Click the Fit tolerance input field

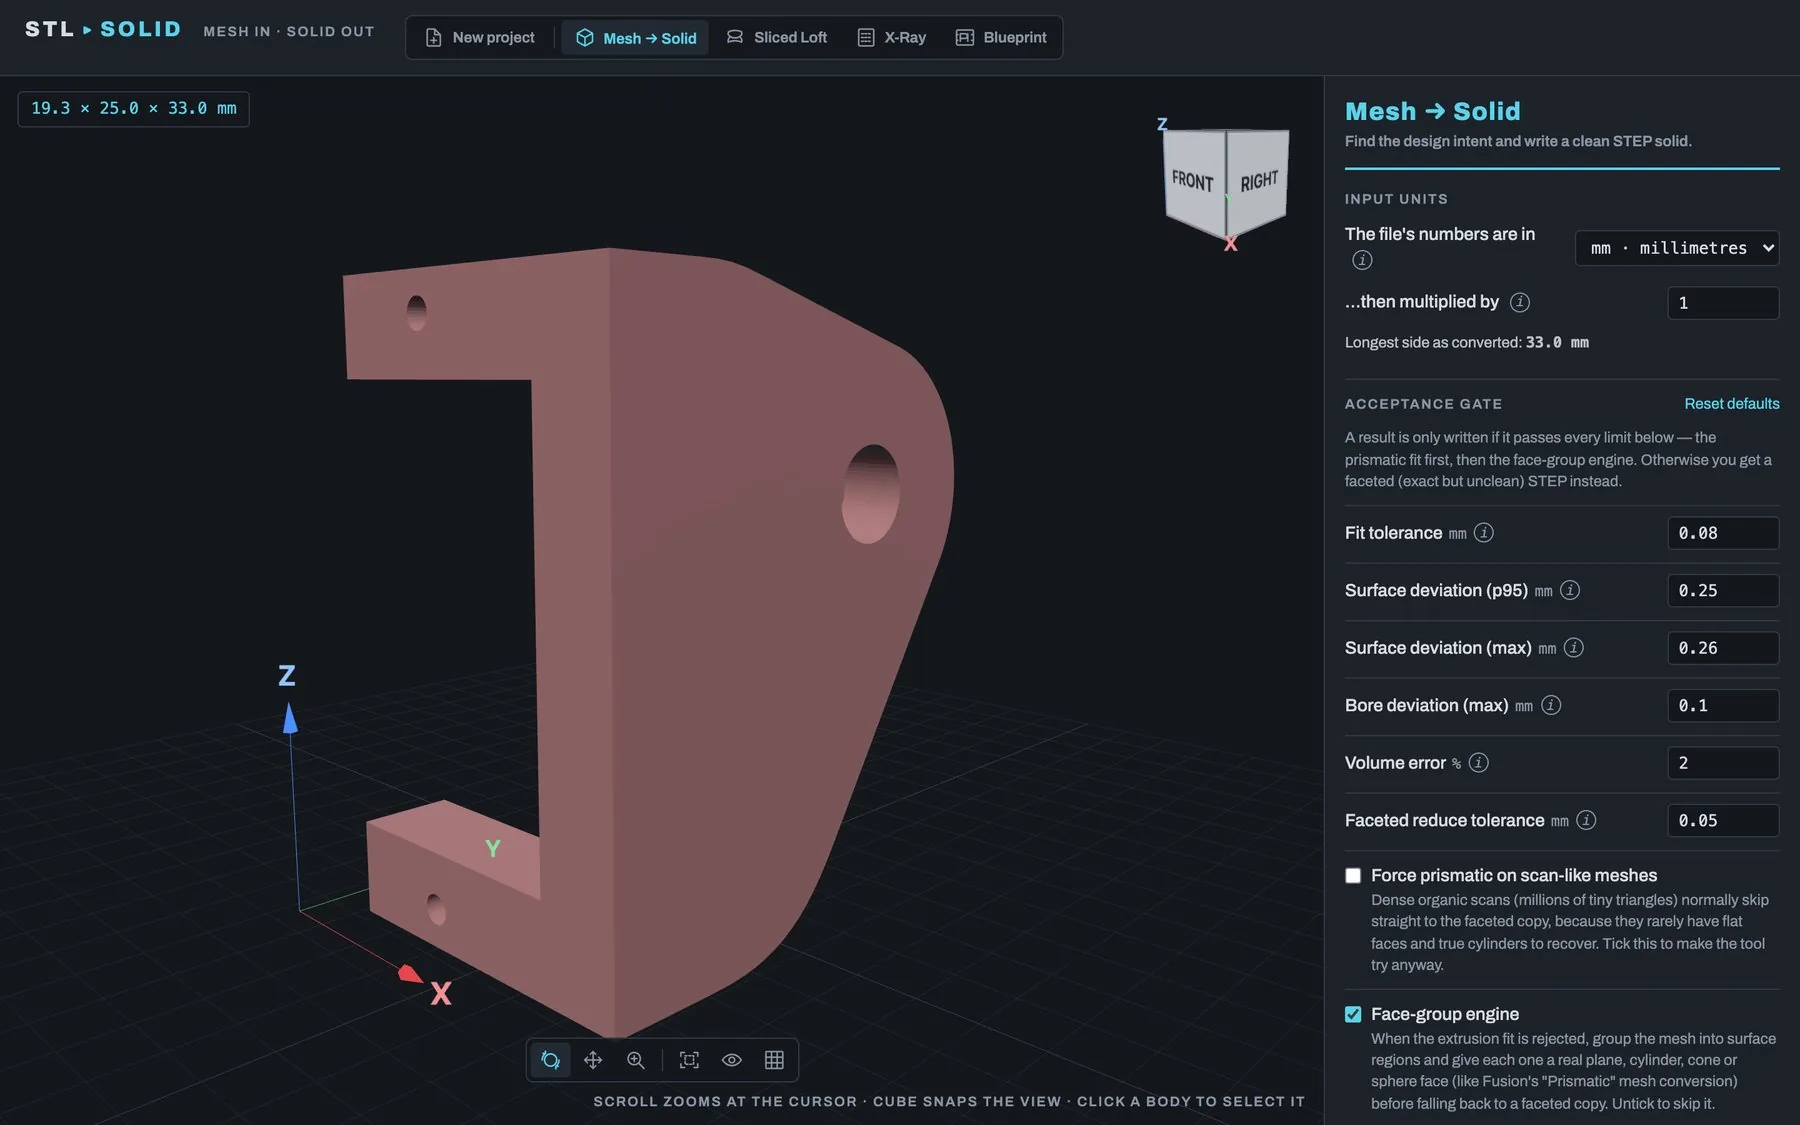[x=1723, y=533]
